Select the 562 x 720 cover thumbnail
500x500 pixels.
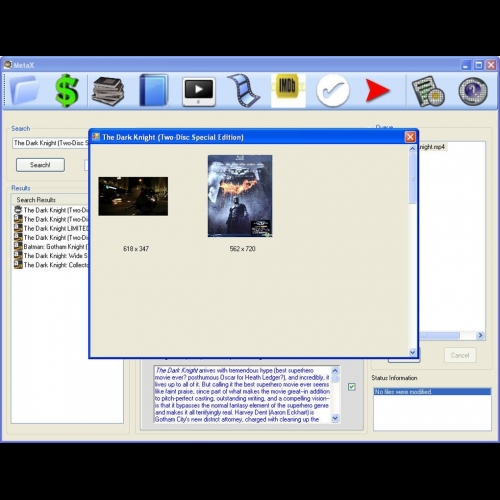240,196
